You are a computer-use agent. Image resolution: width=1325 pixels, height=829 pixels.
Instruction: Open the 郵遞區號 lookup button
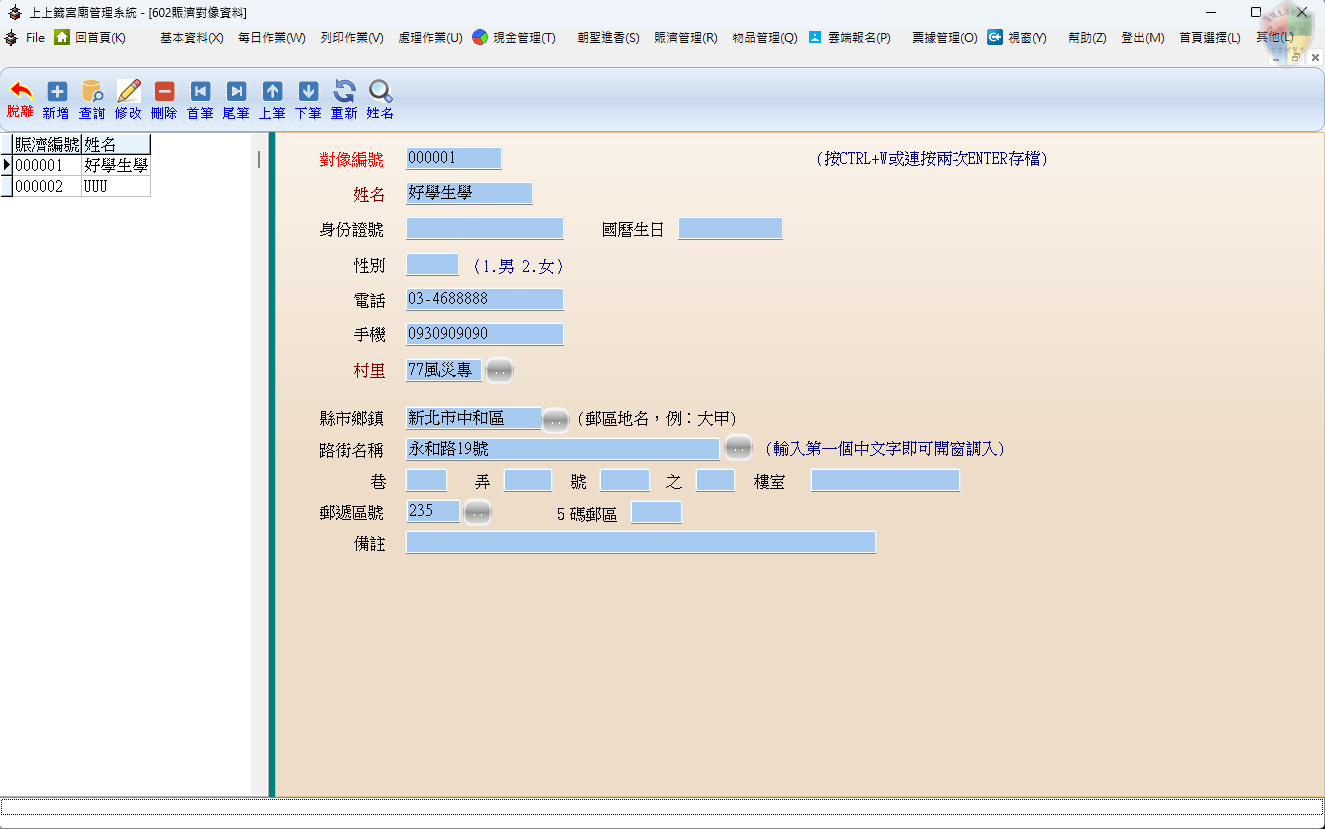(x=478, y=513)
